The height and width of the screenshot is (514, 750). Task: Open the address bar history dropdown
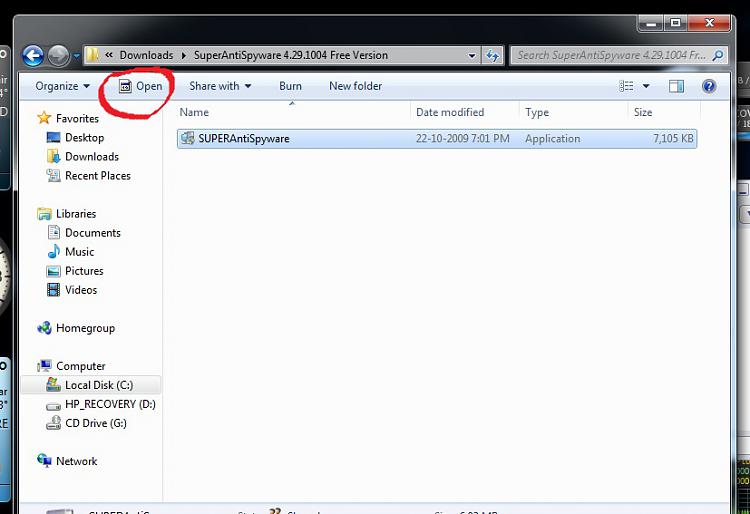pos(472,55)
